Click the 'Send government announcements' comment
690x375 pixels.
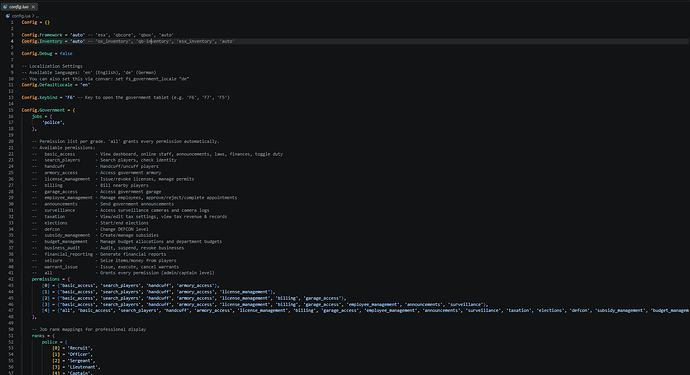coord(136,204)
